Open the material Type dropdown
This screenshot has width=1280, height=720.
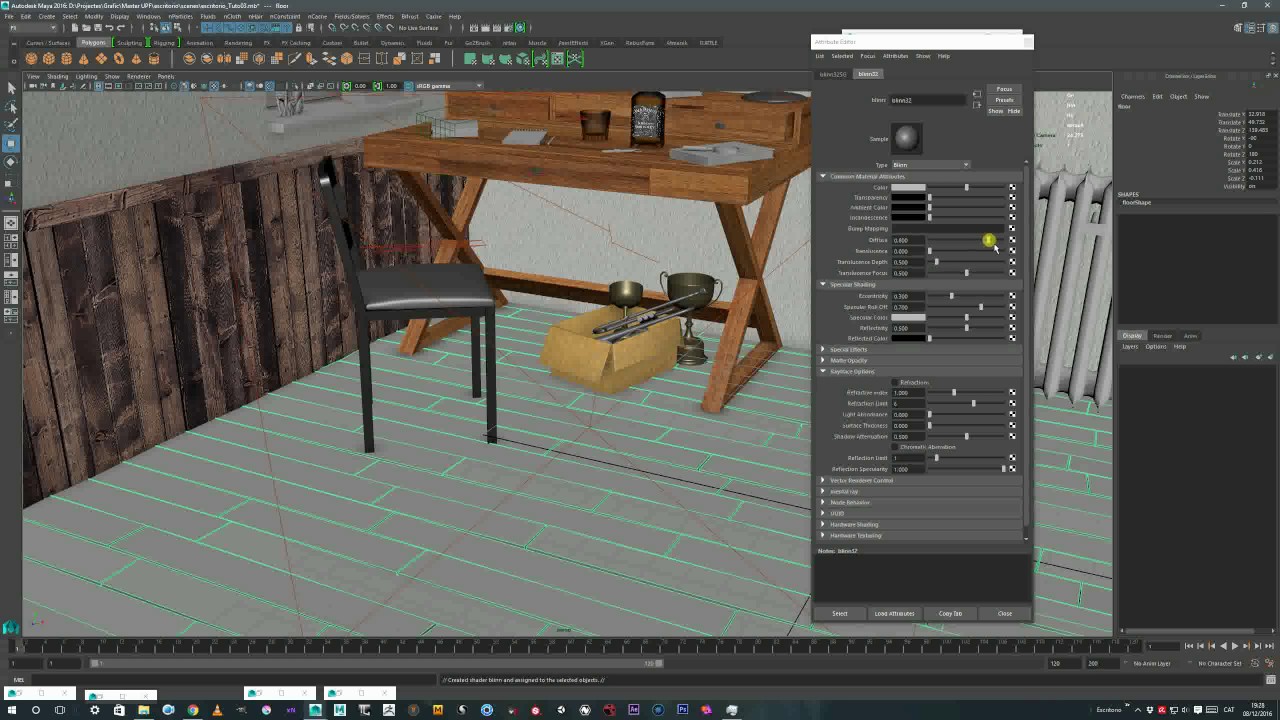(930, 165)
